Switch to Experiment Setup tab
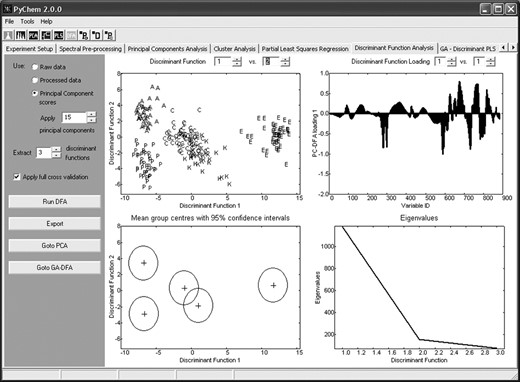The image size is (520, 382). 29,49
